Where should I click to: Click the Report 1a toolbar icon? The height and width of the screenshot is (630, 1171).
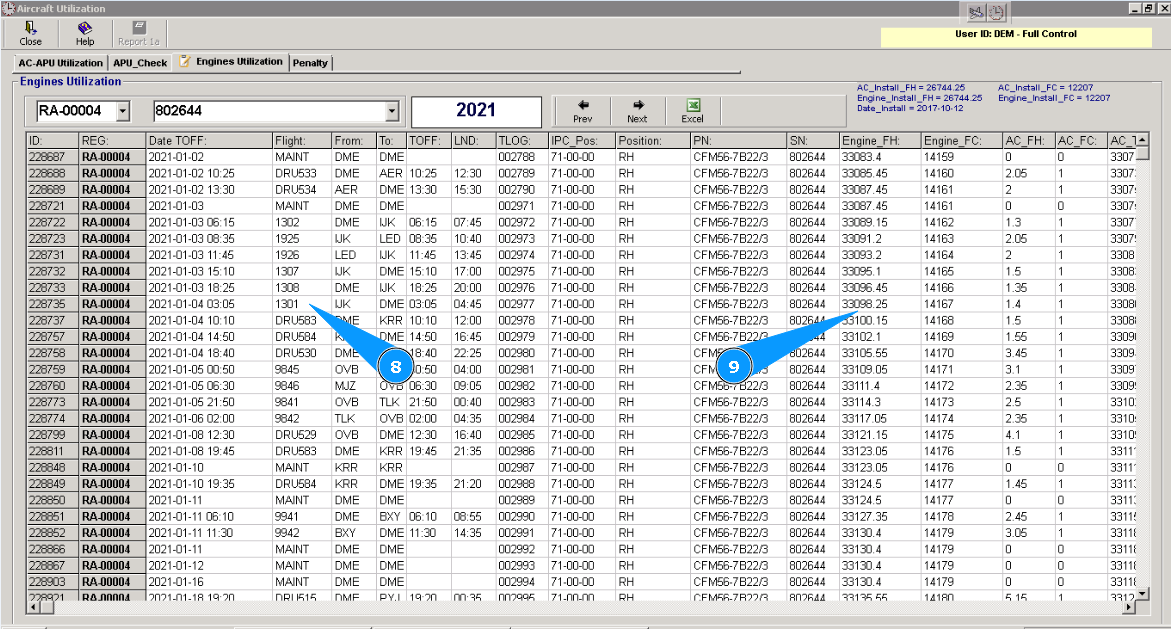click(x=138, y=28)
